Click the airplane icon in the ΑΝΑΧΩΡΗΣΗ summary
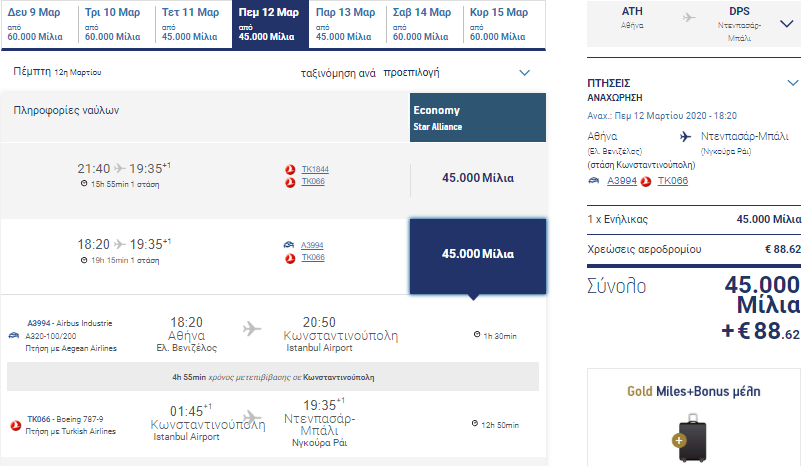 tap(684, 136)
